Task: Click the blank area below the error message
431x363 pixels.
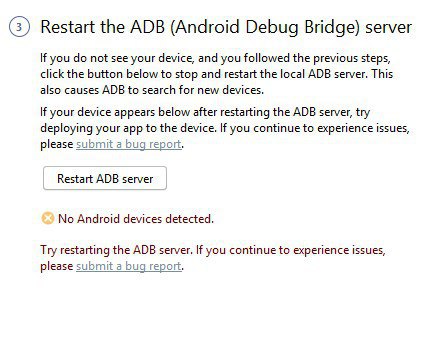Action: click(x=213, y=317)
